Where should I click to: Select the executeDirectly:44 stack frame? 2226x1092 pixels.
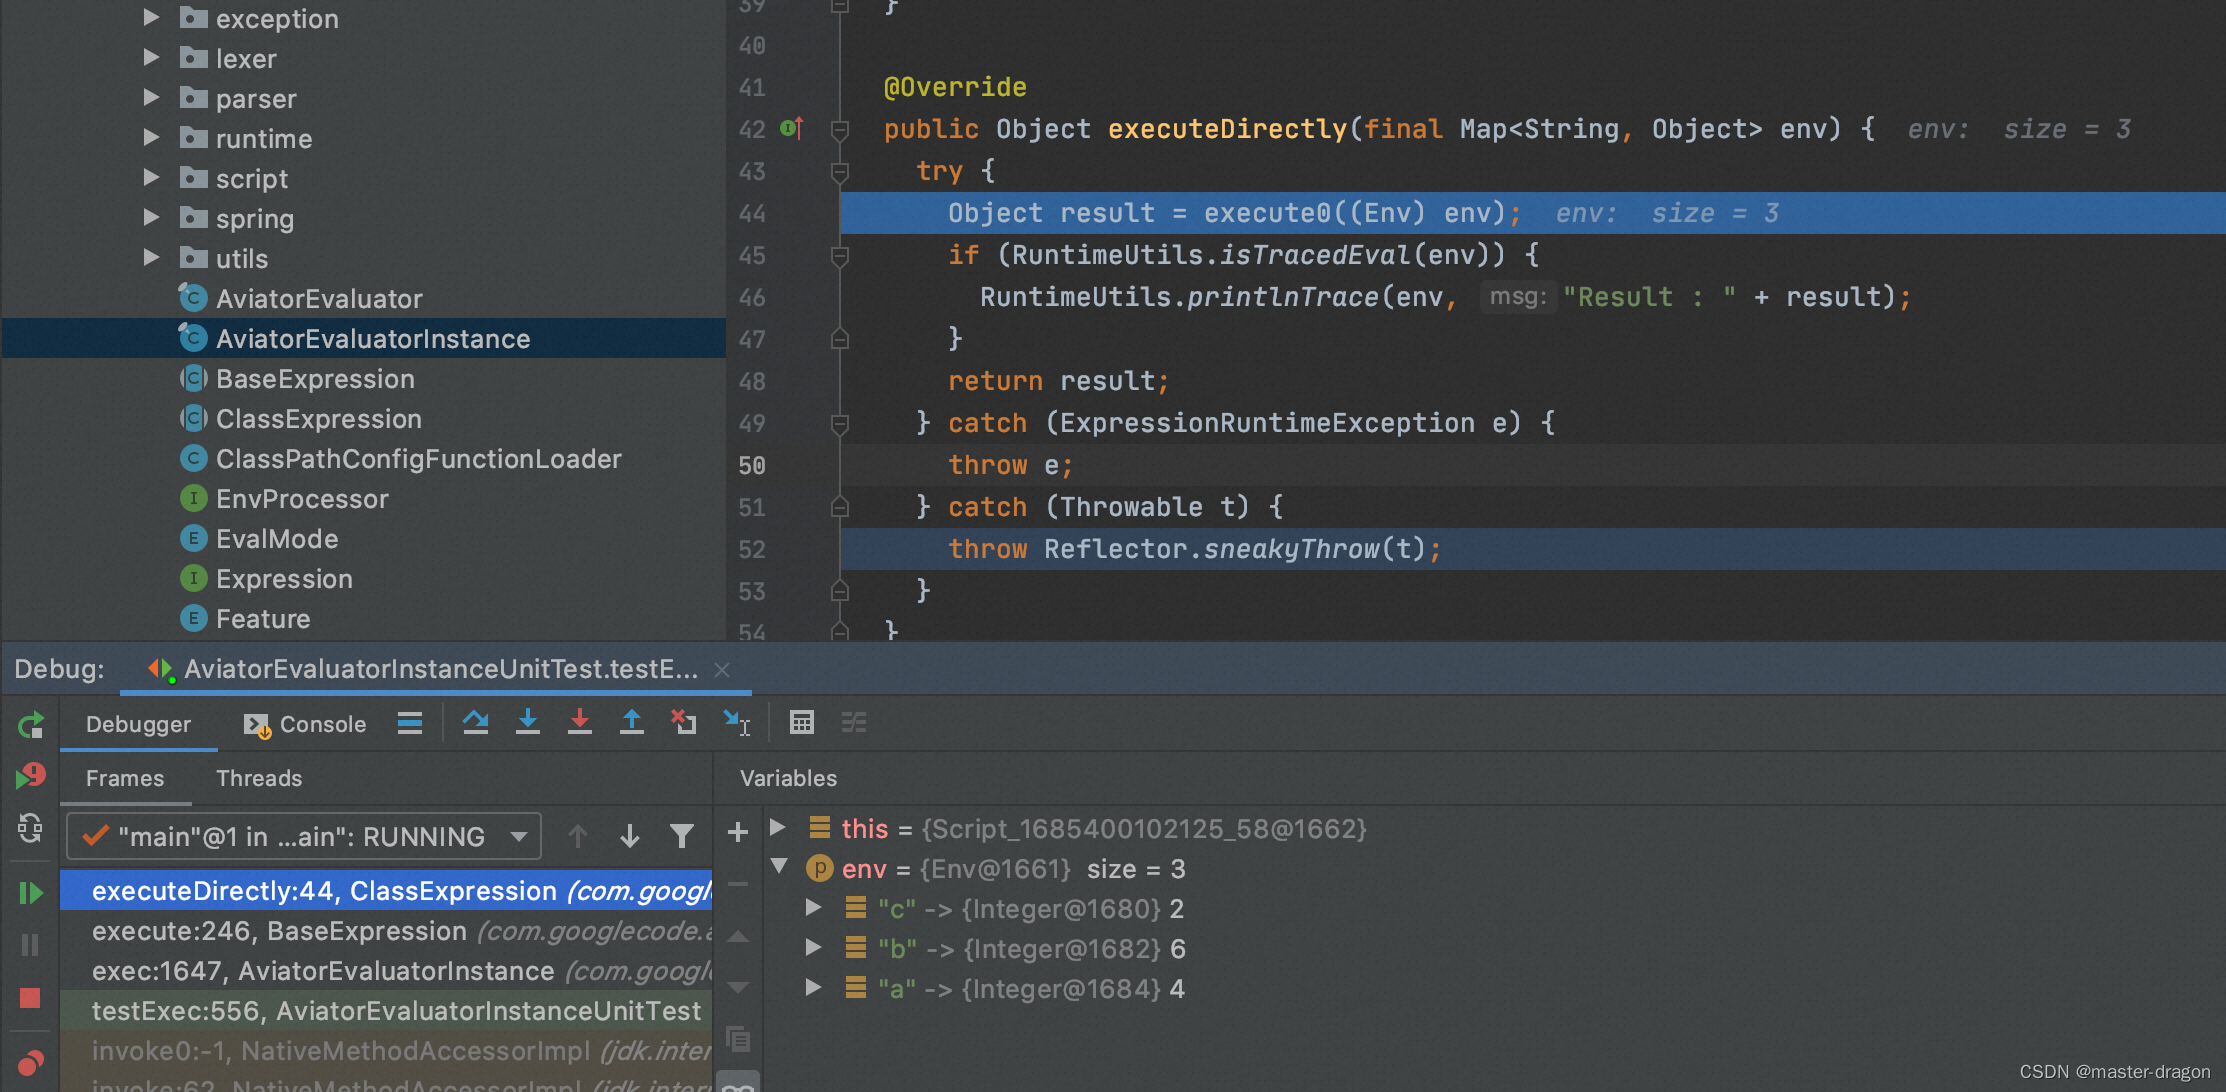[x=386, y=891]
